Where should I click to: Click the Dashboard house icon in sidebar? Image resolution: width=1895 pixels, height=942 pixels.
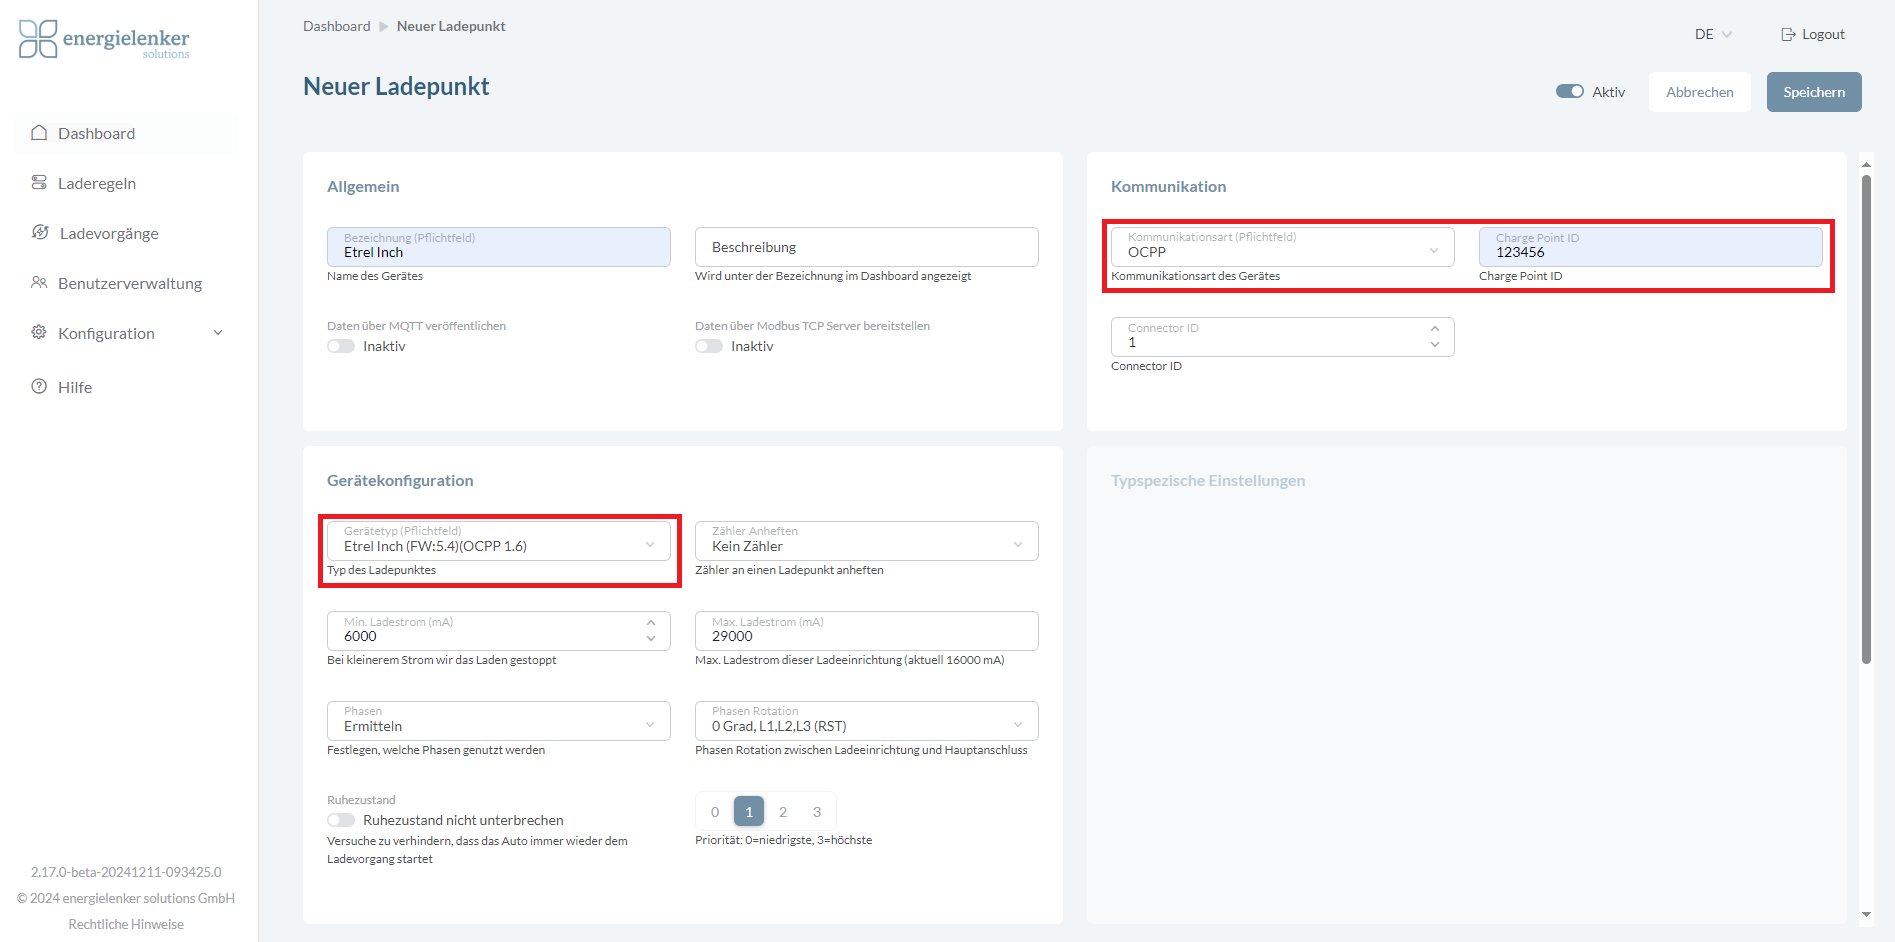pyautogui.click(x=39, y=133)
